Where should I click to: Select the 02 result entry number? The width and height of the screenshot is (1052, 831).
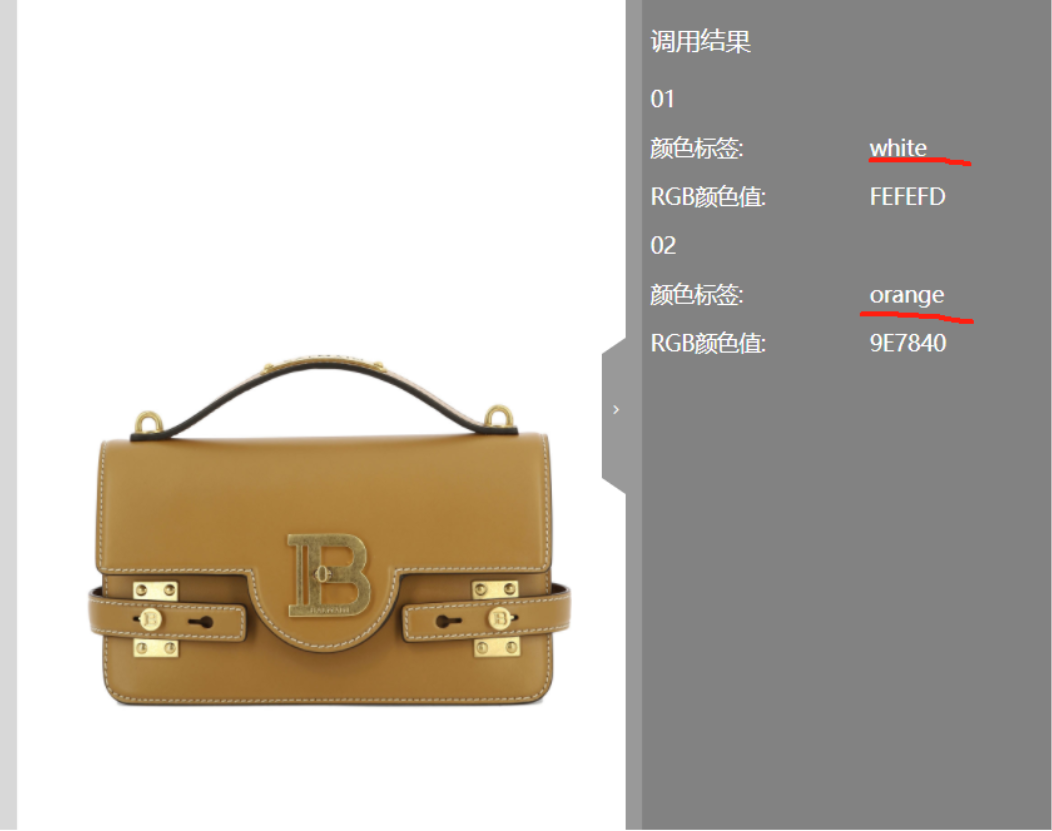pos(663,245)
